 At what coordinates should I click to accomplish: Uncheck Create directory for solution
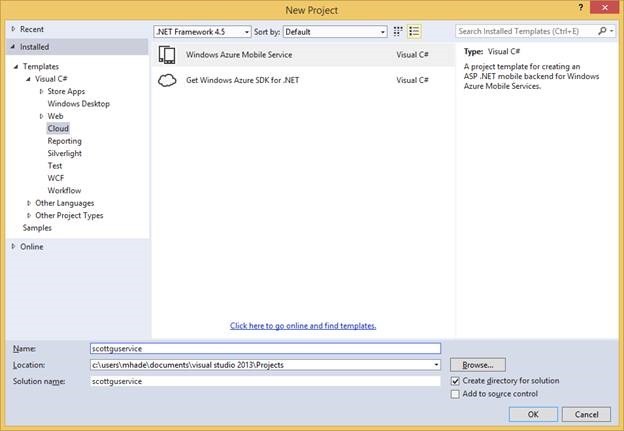(456, 381)
